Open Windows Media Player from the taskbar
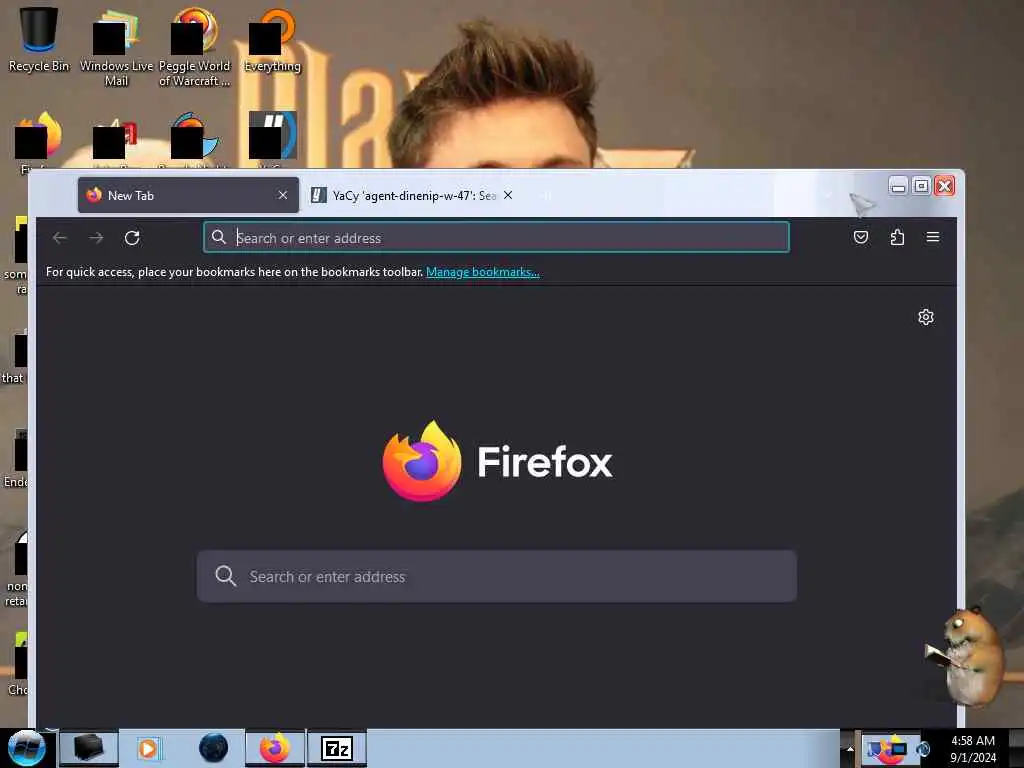1024x768 pixels. click(x=148, y=748)
